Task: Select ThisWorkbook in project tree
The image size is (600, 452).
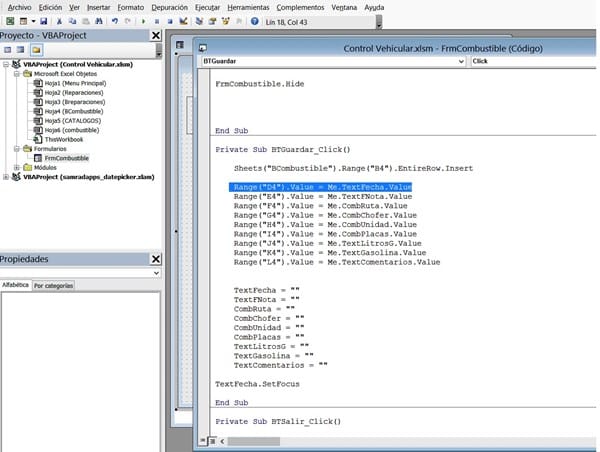Action: tap(65, 139)
